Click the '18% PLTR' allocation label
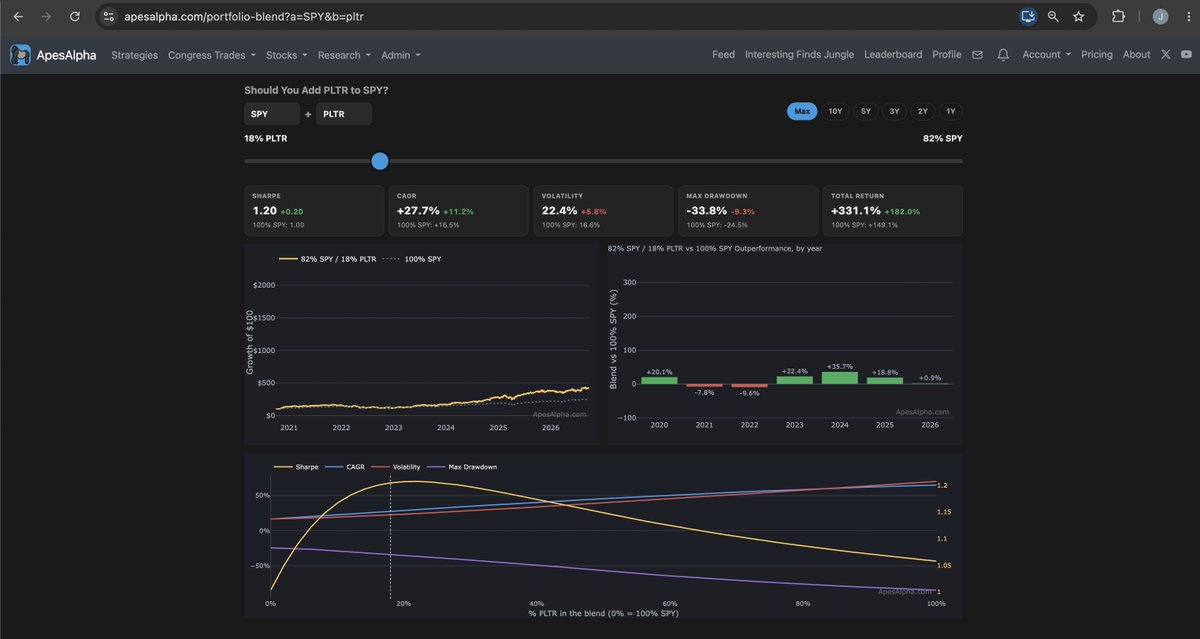 pyautogui.click(x=266, y=138)
